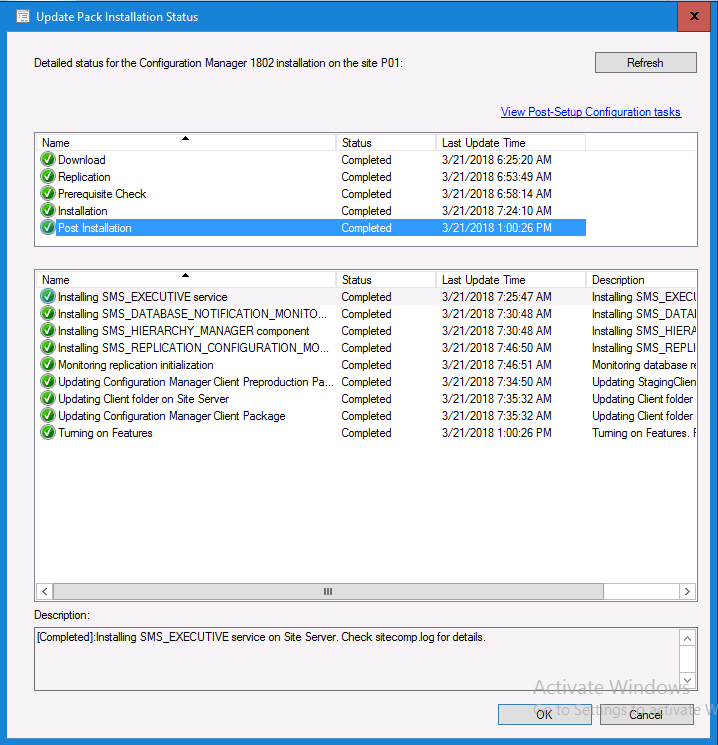The image size is (718, 745).
Task: Select Installing SMS_DATABASE_NOTIFICATION_MONITO... row
Action: [367, 314]
